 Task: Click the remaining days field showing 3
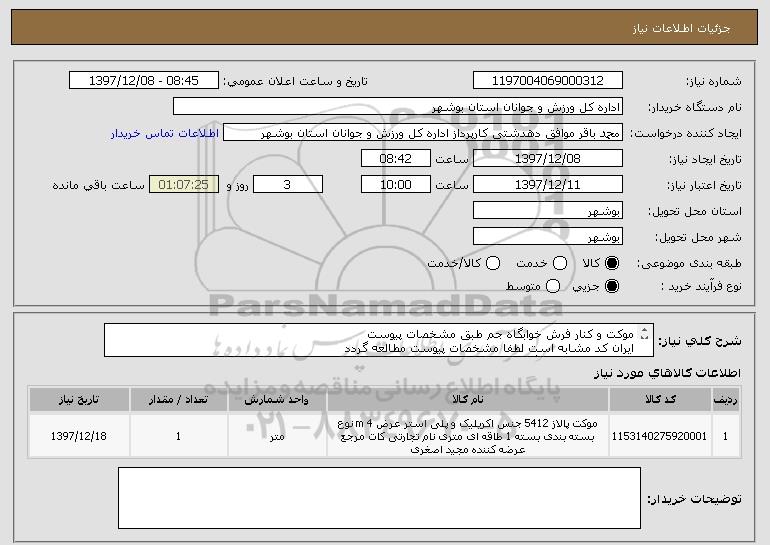288,185
